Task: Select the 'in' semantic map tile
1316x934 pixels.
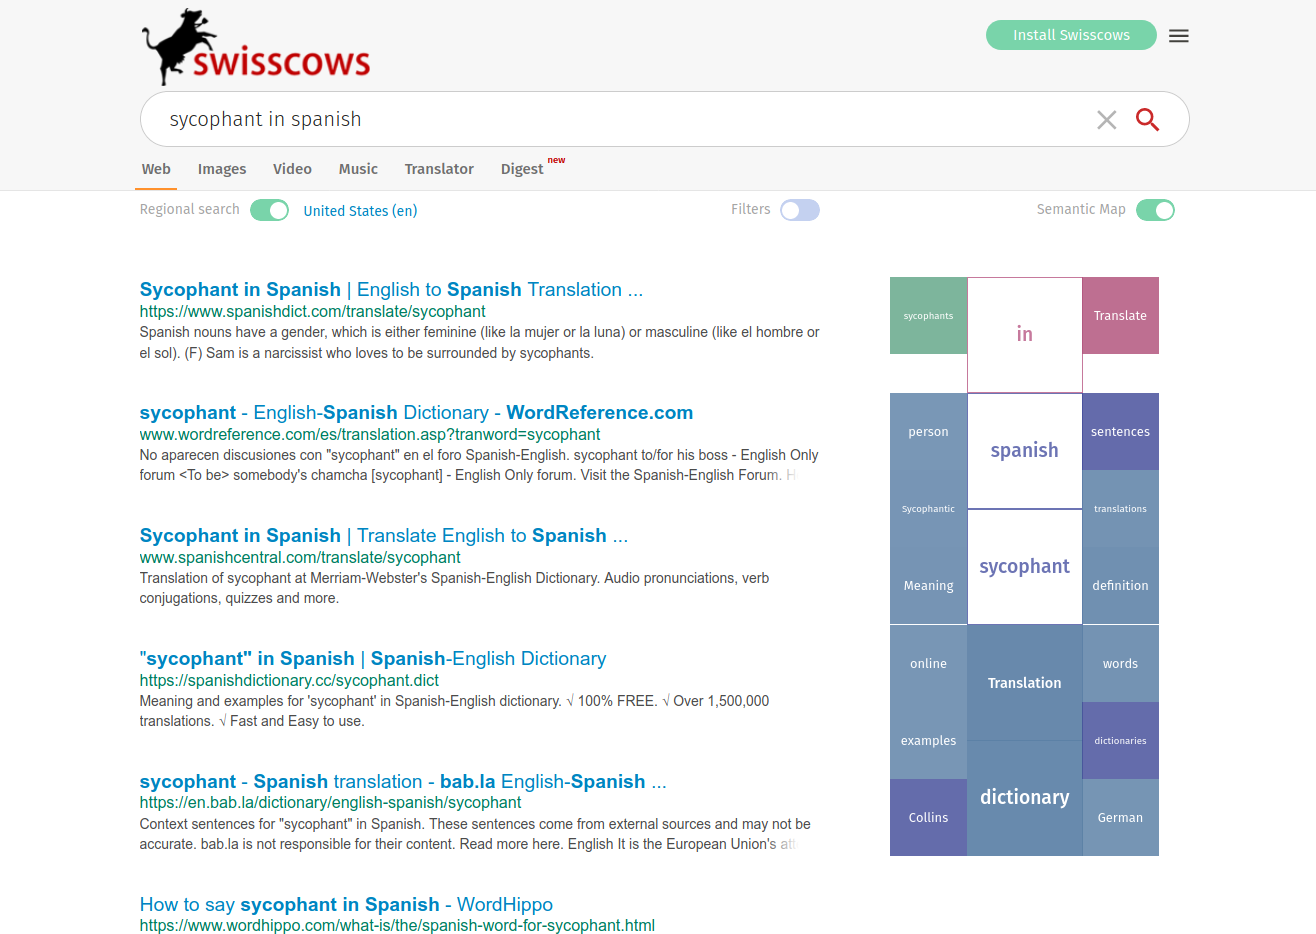Action: [1024, 335]
